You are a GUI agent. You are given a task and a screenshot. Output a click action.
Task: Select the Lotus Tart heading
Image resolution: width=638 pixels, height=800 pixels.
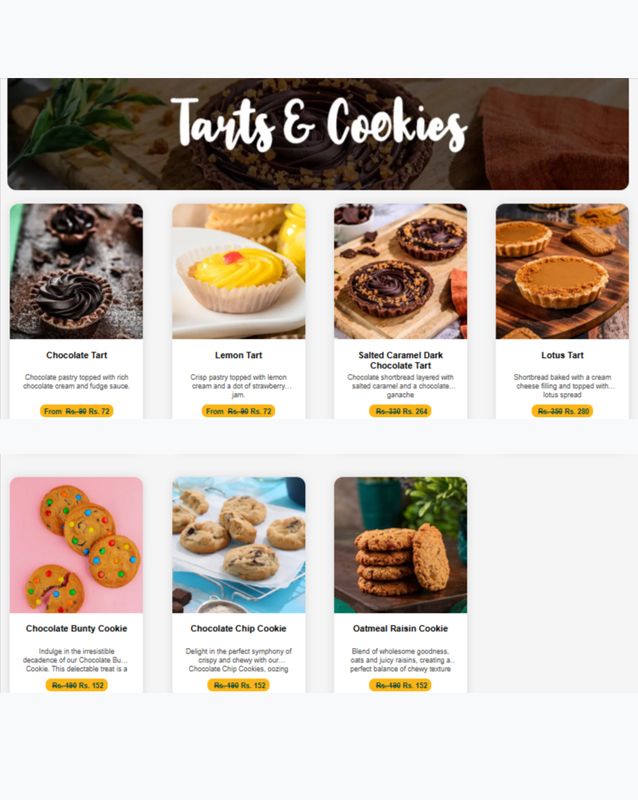pyautogui.click(x=562, y=355)
